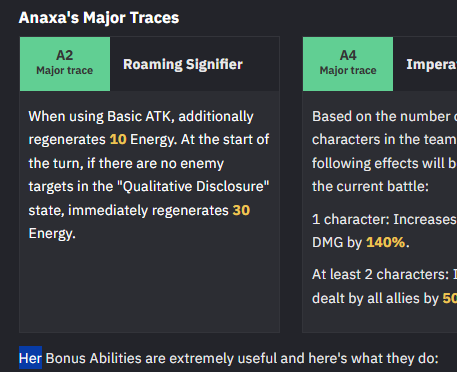The width and height of the screenshot is (457, 372).
Task: Click the word Energy ending the A2 description
Action: click(52, 233)
